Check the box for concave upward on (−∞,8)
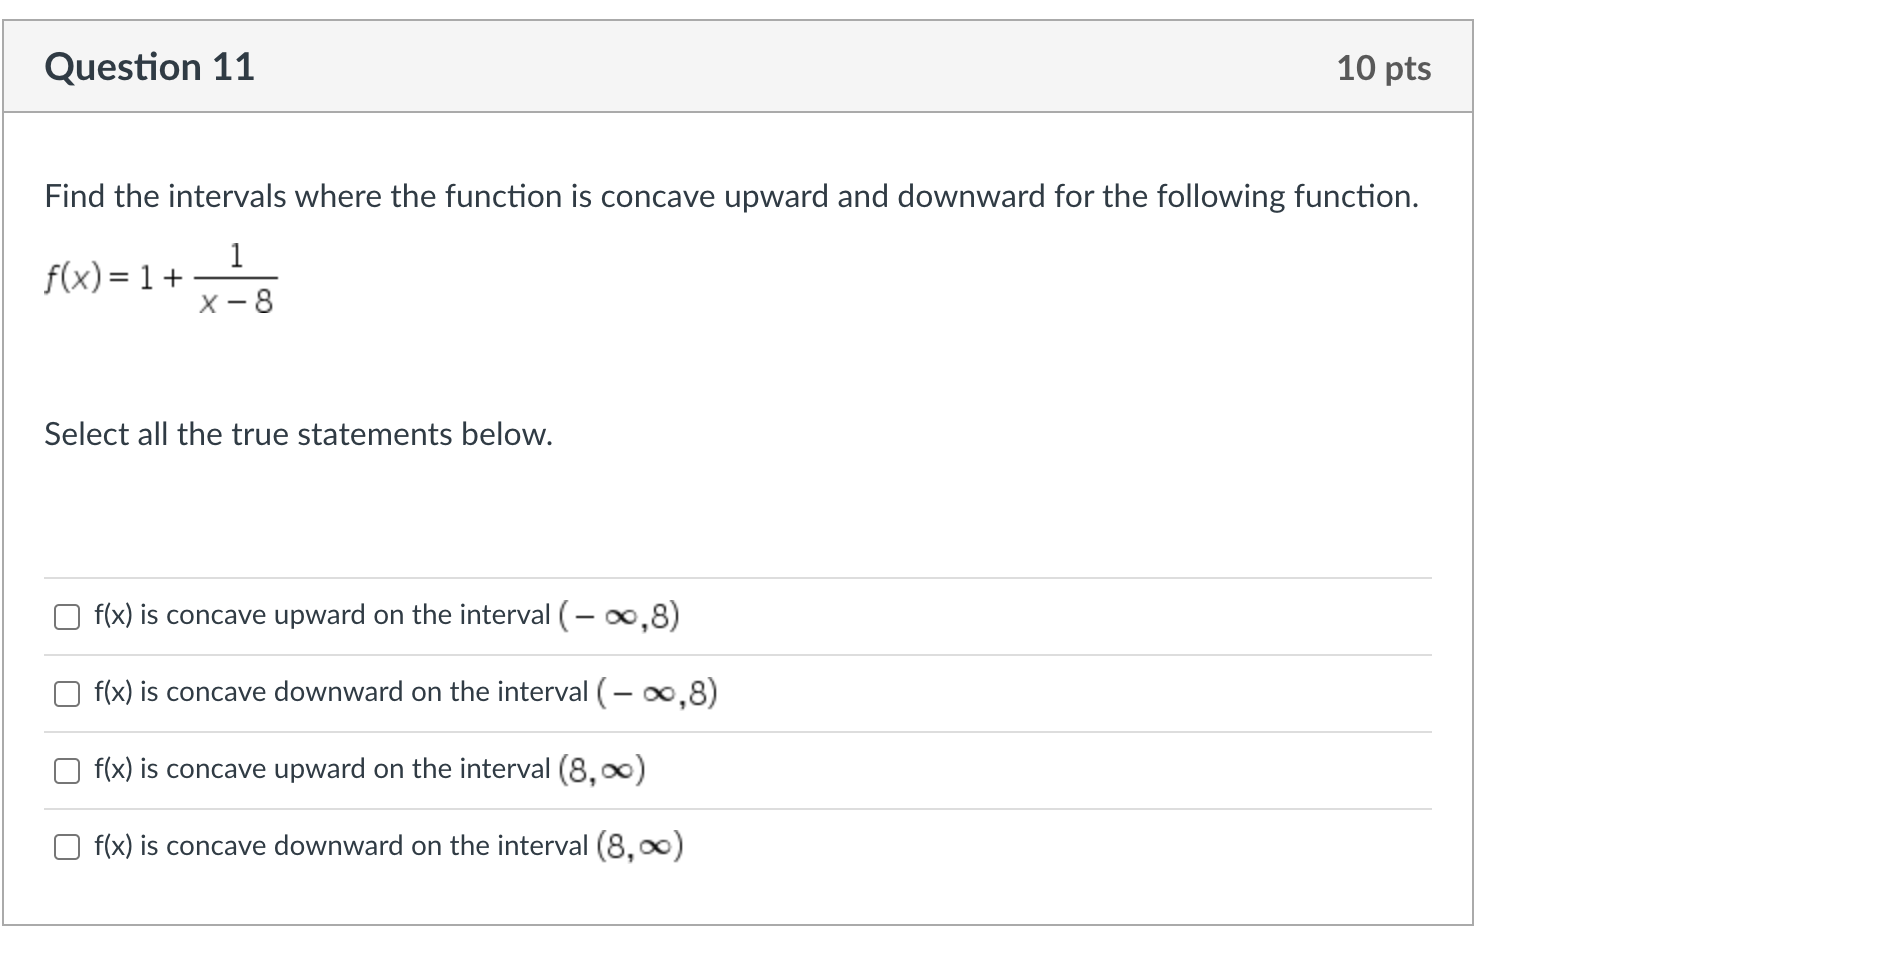The width and height of the screenshot is (1880, 954). pos(66,617)
